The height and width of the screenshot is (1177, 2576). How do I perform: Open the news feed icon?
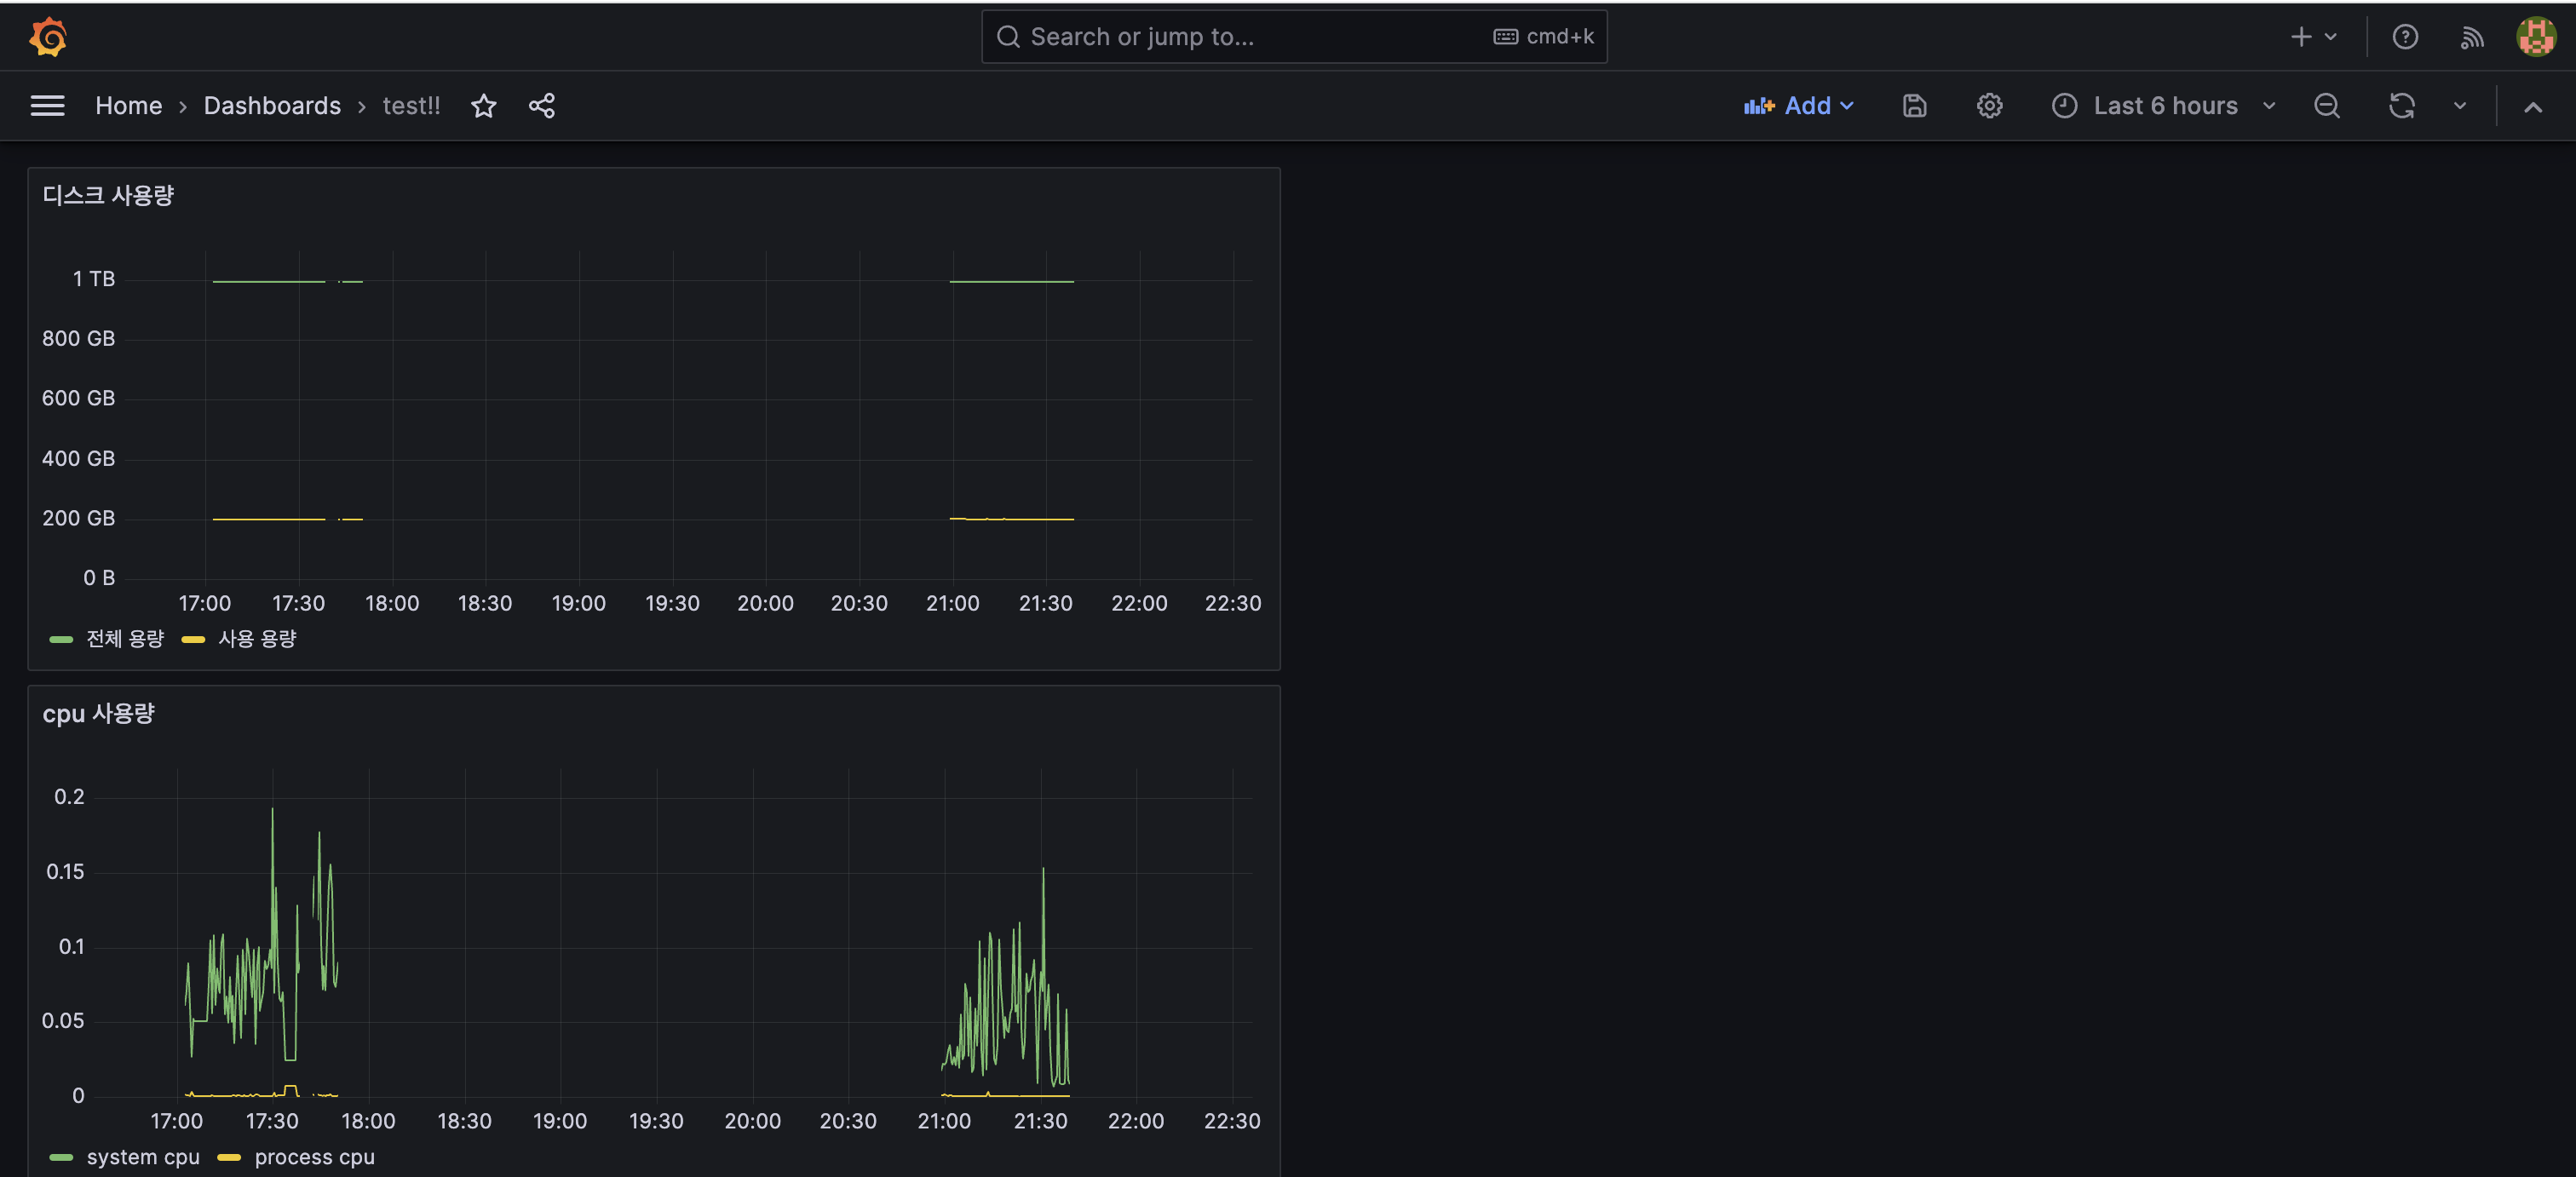click(x=2471, y=37)
